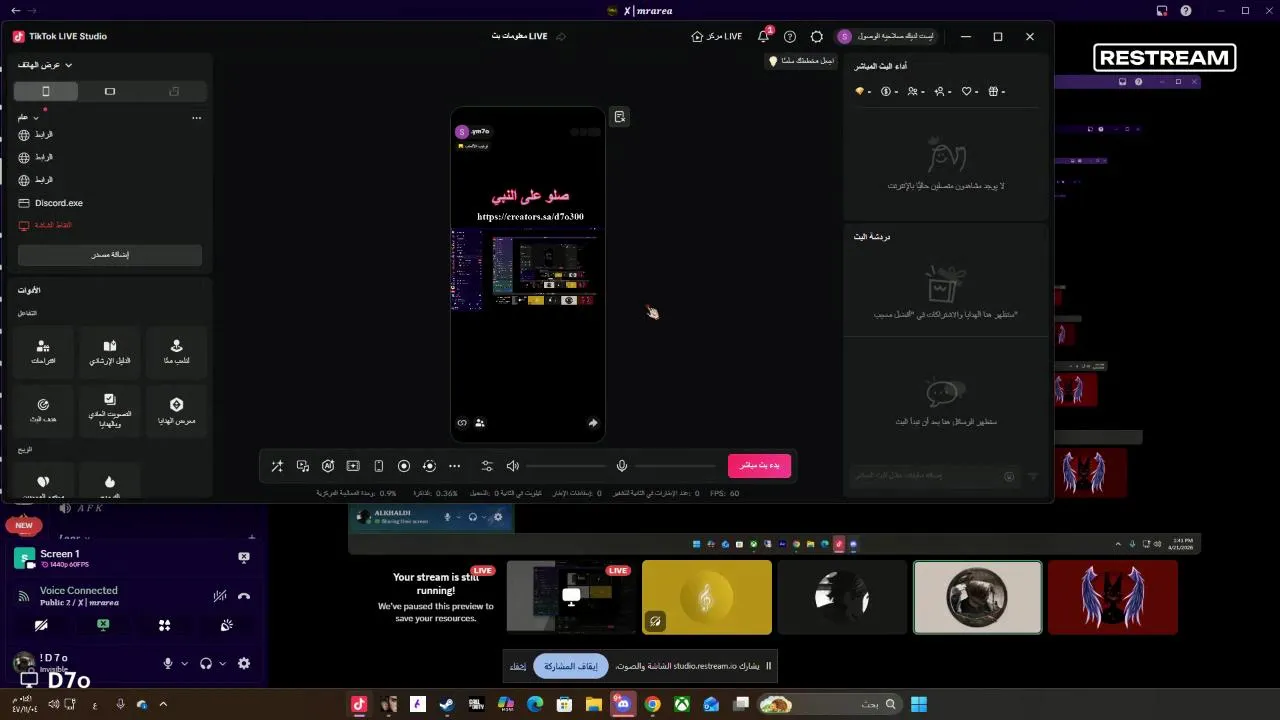Image resolution: width=1280 pixels, height=720 pixels.
Task: Open the guide book tool tile
Action: point(110,351)
